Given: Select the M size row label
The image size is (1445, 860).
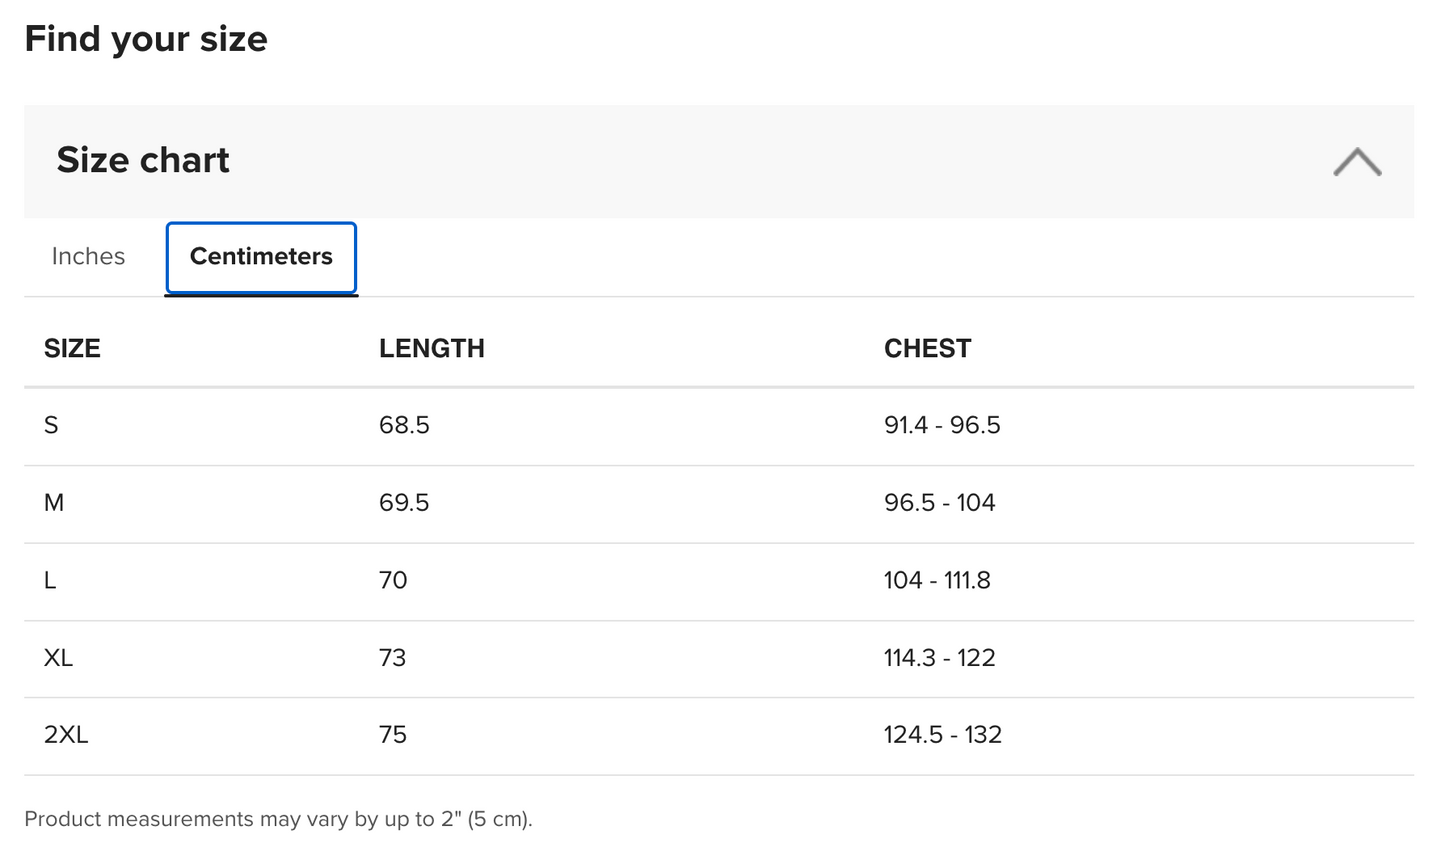Looking at the screenshot, I should point(54,503).
